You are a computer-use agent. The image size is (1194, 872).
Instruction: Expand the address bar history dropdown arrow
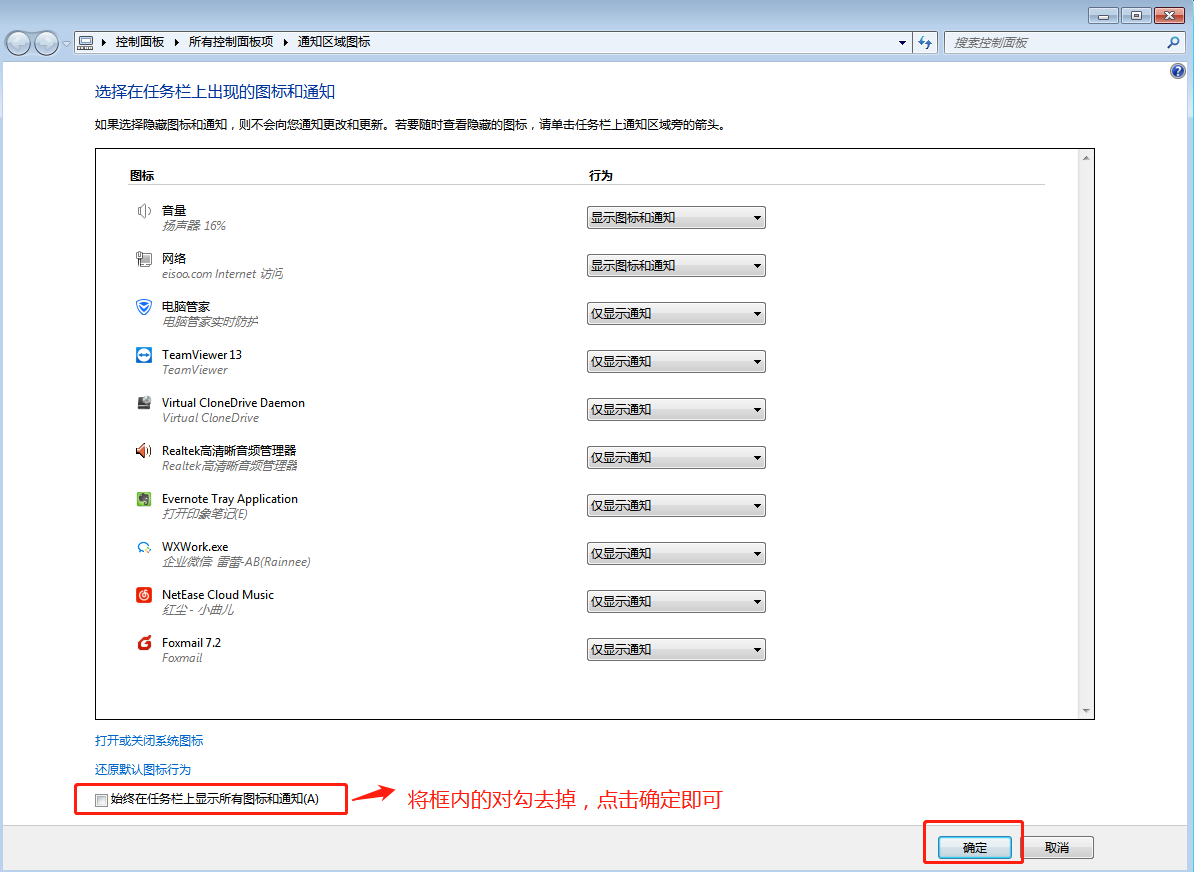pyautogui.click(x=902, y=43)
